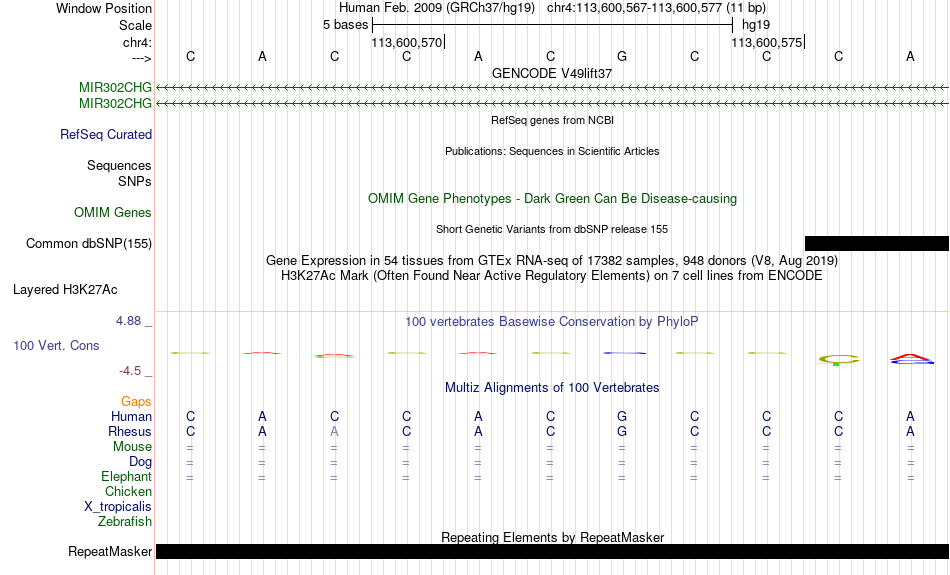The image size is (950, 575).
Task: Click the 5 bases scale bar label
Action: 345,25
